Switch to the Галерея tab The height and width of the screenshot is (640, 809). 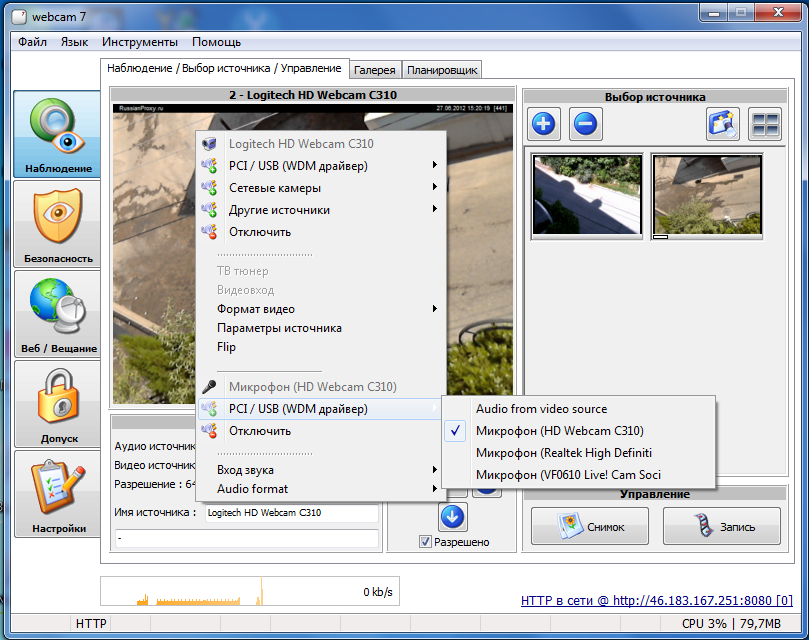[375, 70]
